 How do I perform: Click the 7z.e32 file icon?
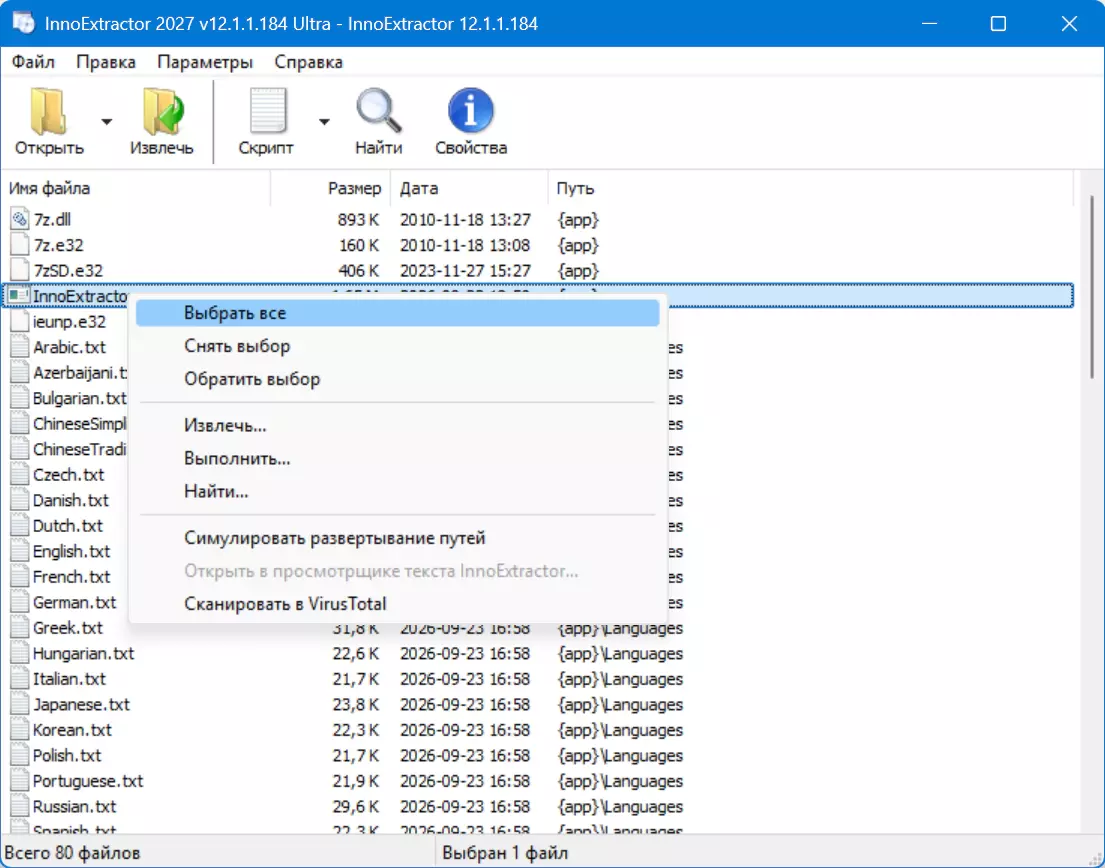click(20, 245)
